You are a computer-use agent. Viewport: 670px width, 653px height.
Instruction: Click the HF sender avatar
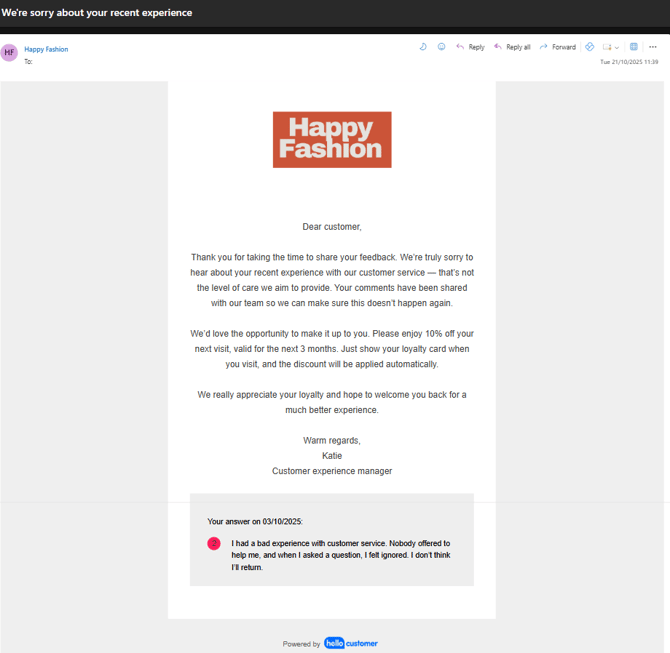[10, 53]
